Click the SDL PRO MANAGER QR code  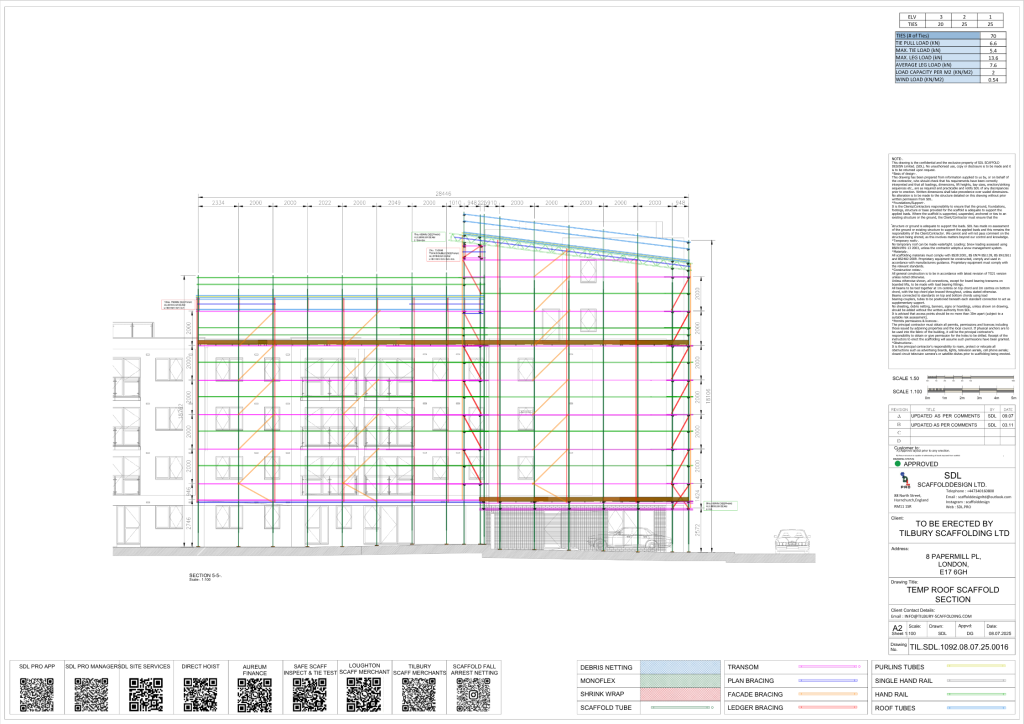tap(91, 694)
